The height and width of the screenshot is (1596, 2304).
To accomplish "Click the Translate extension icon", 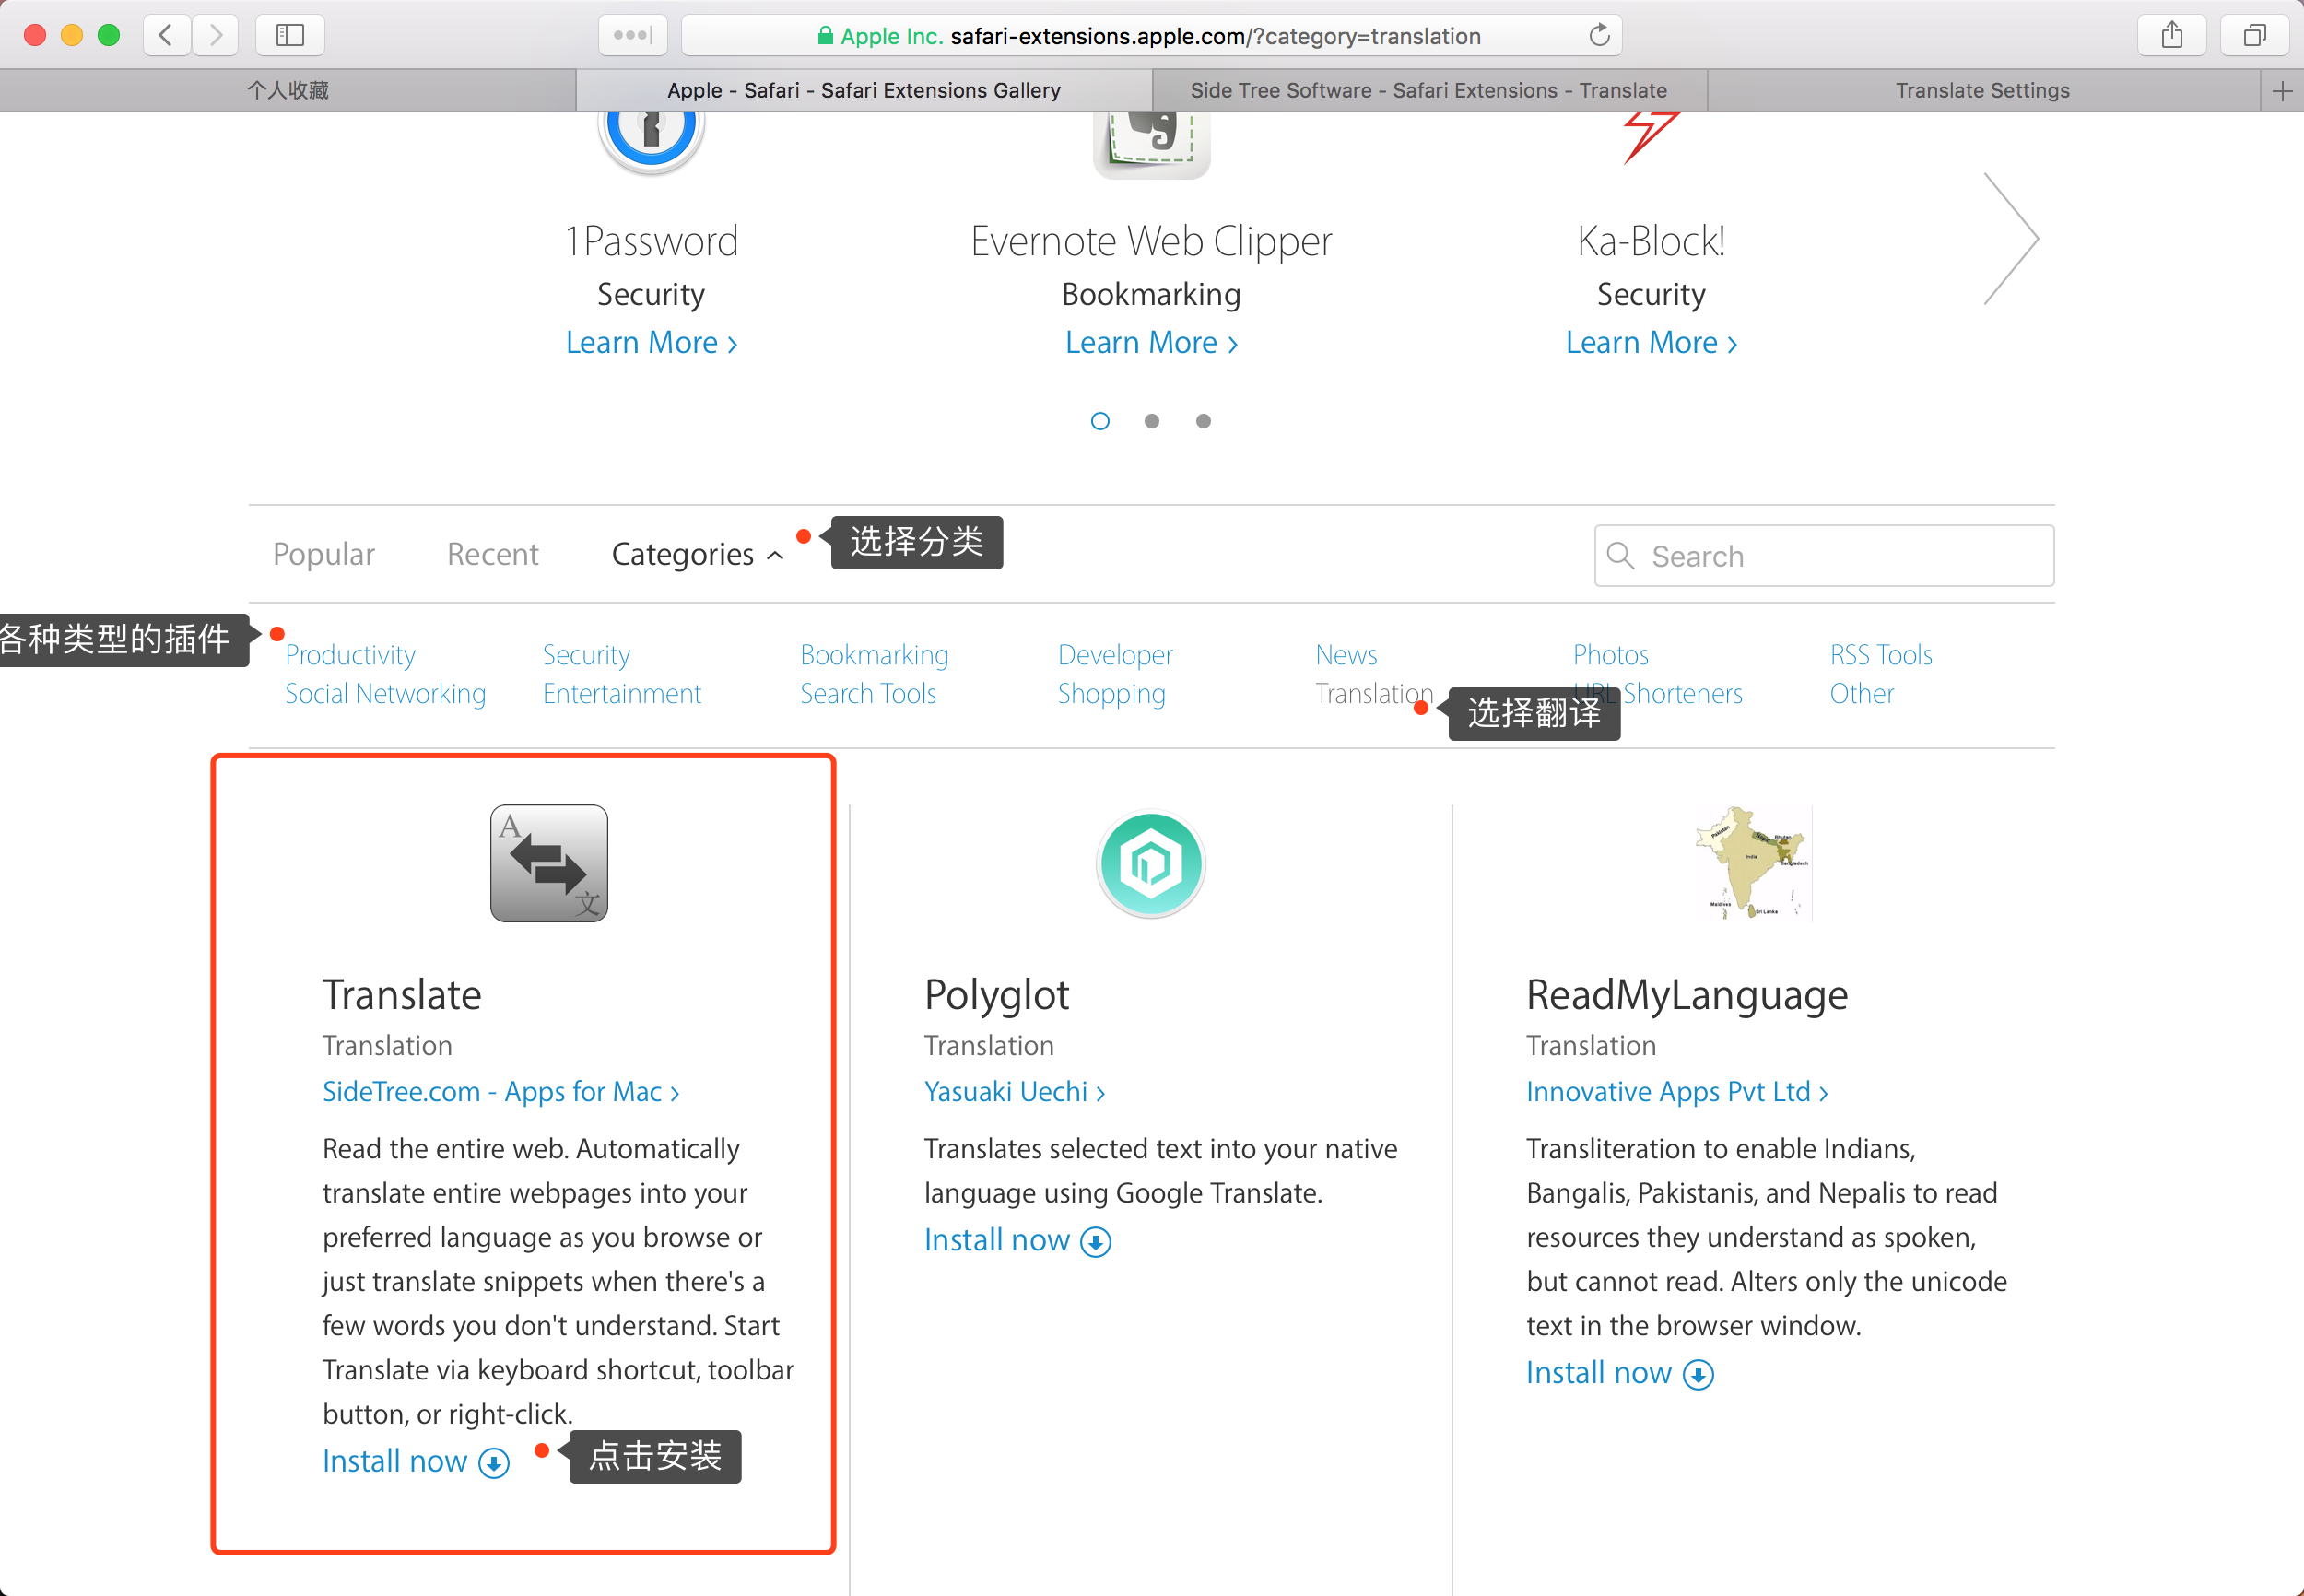I will click(549, 863).
